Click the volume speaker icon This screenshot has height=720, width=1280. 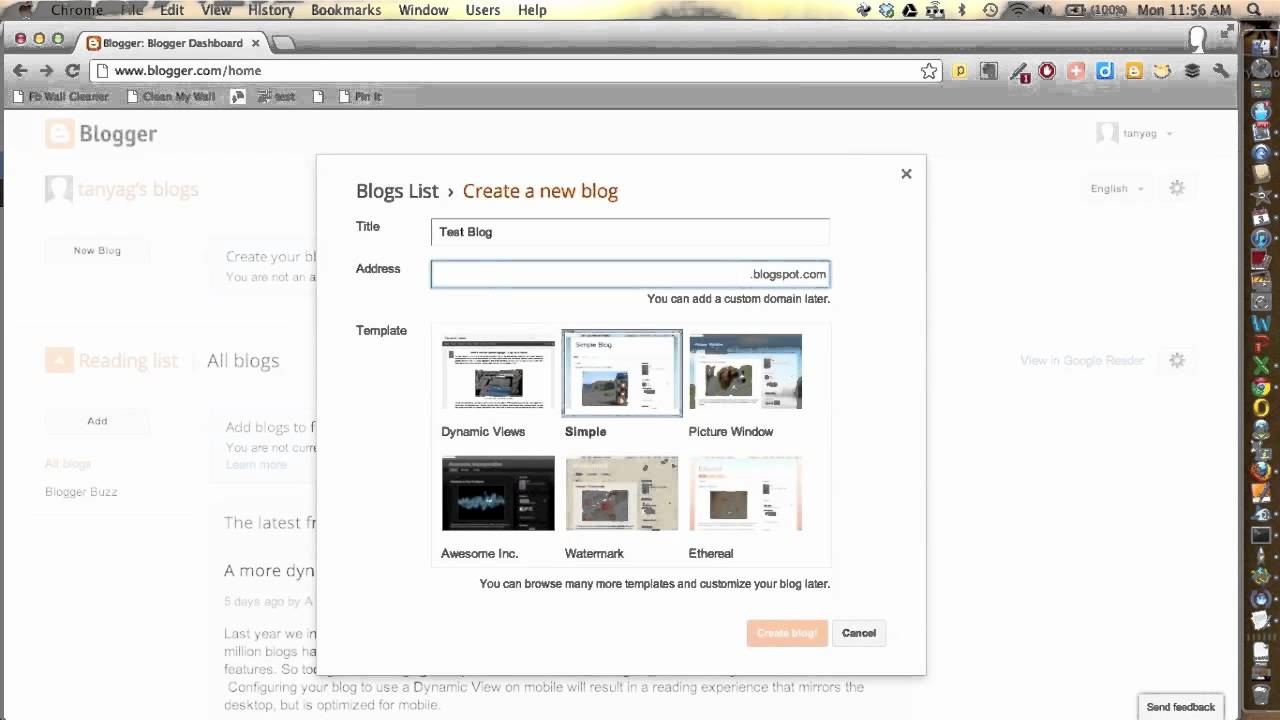[x=1046, y=10]
